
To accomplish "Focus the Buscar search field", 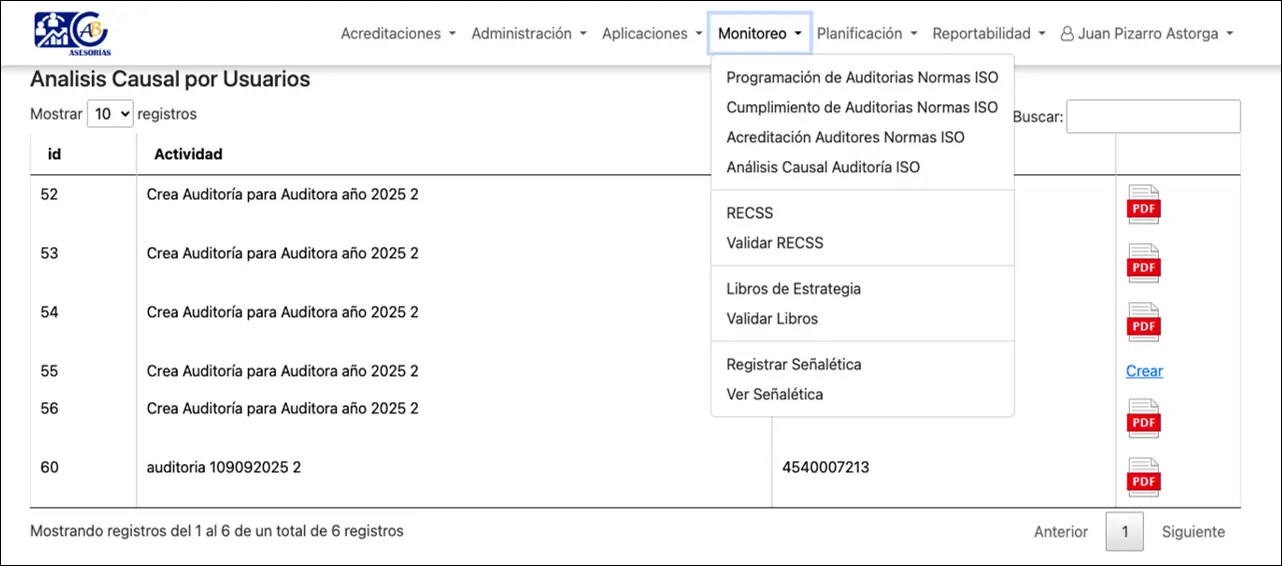I will 1153,117.
